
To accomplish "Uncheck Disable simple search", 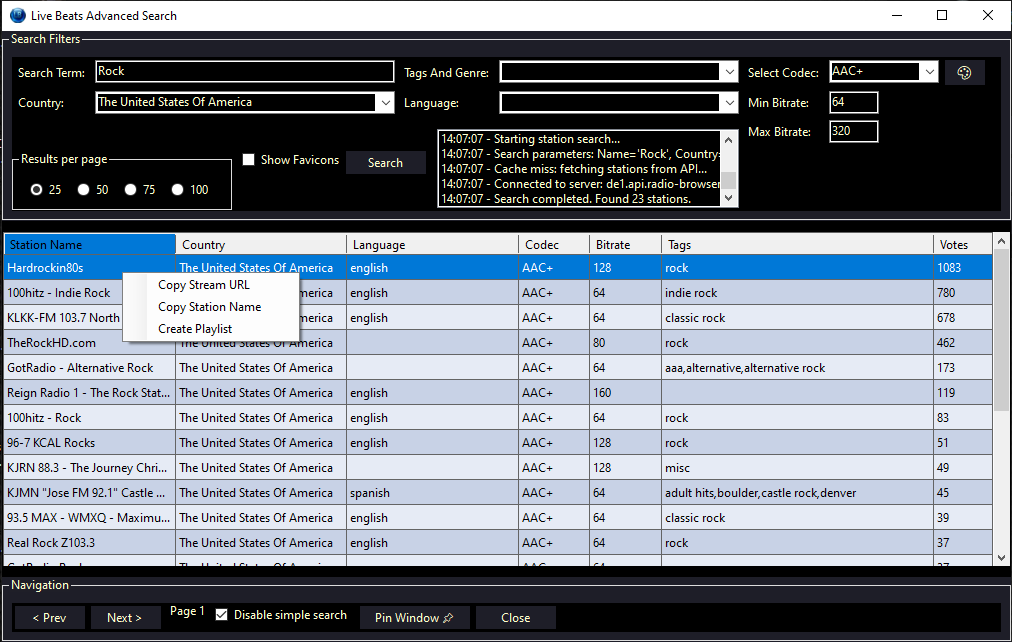I will (x=222, y=616).
